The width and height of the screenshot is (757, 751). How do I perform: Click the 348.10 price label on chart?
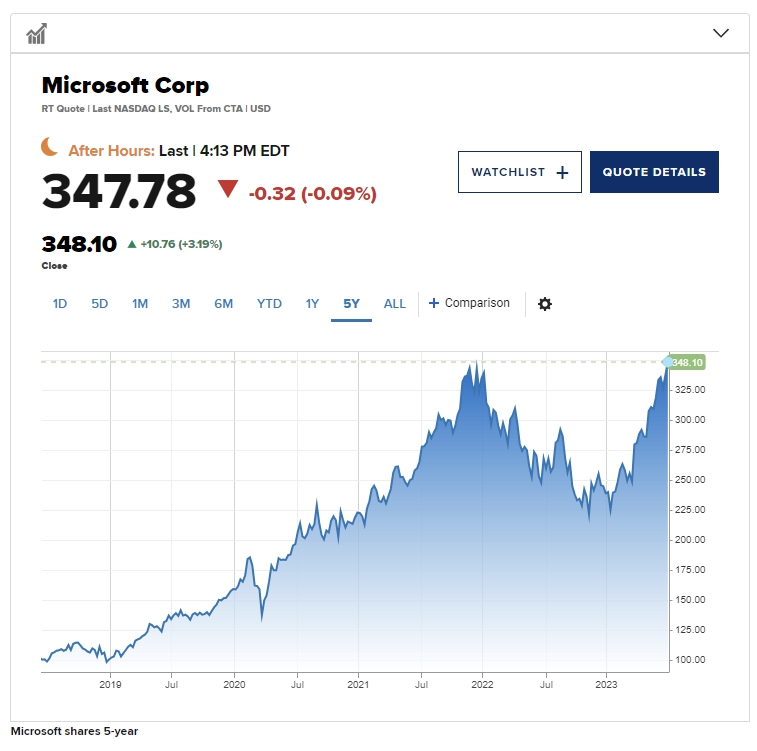point(687,362)
